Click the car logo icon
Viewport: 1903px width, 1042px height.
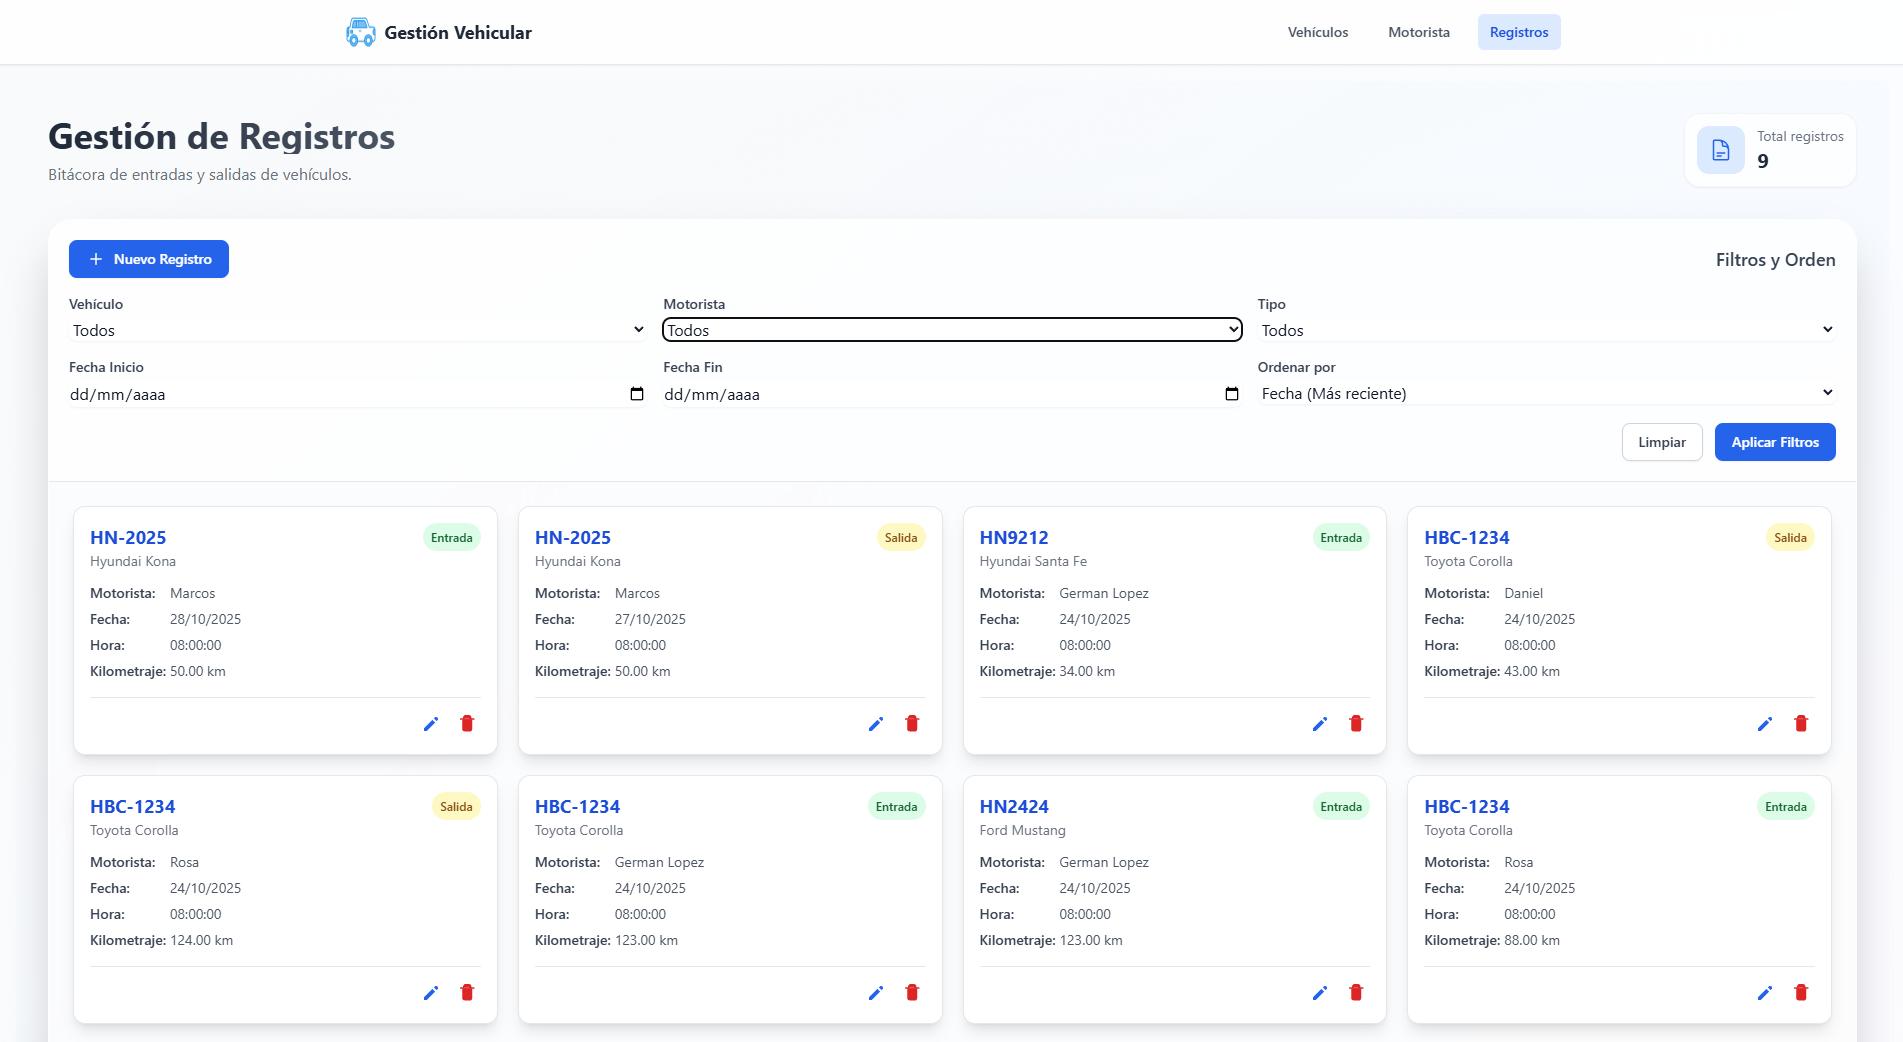click(360, 32)
